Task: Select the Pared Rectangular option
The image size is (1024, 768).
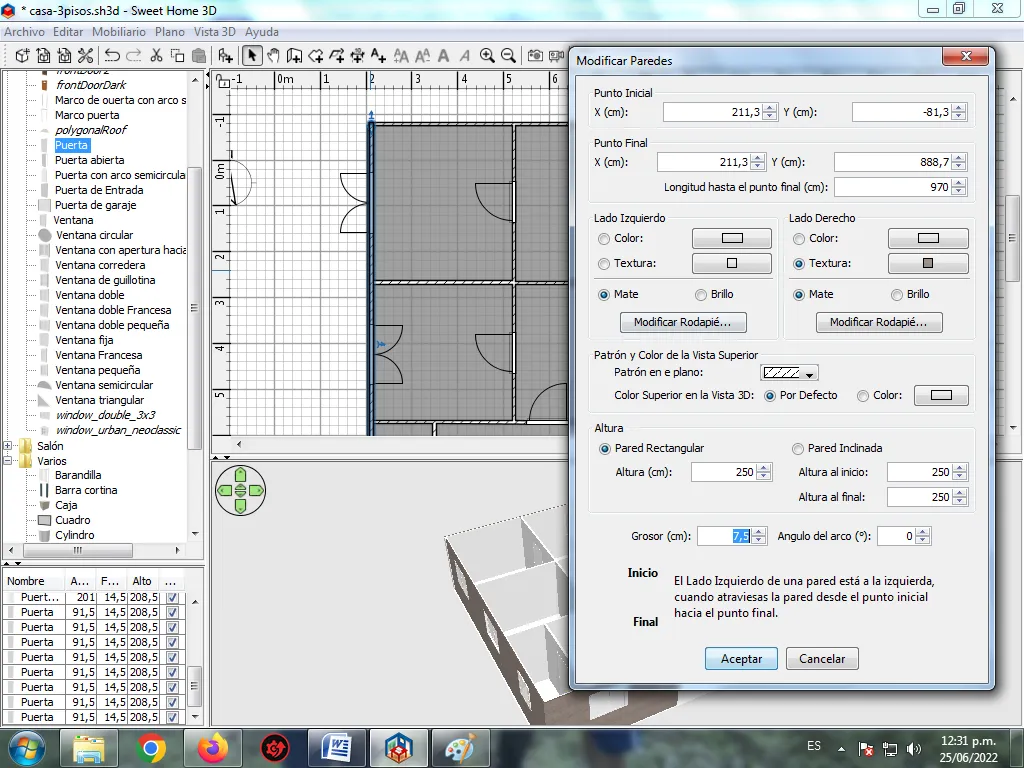Action: click(x=605, y=449)
